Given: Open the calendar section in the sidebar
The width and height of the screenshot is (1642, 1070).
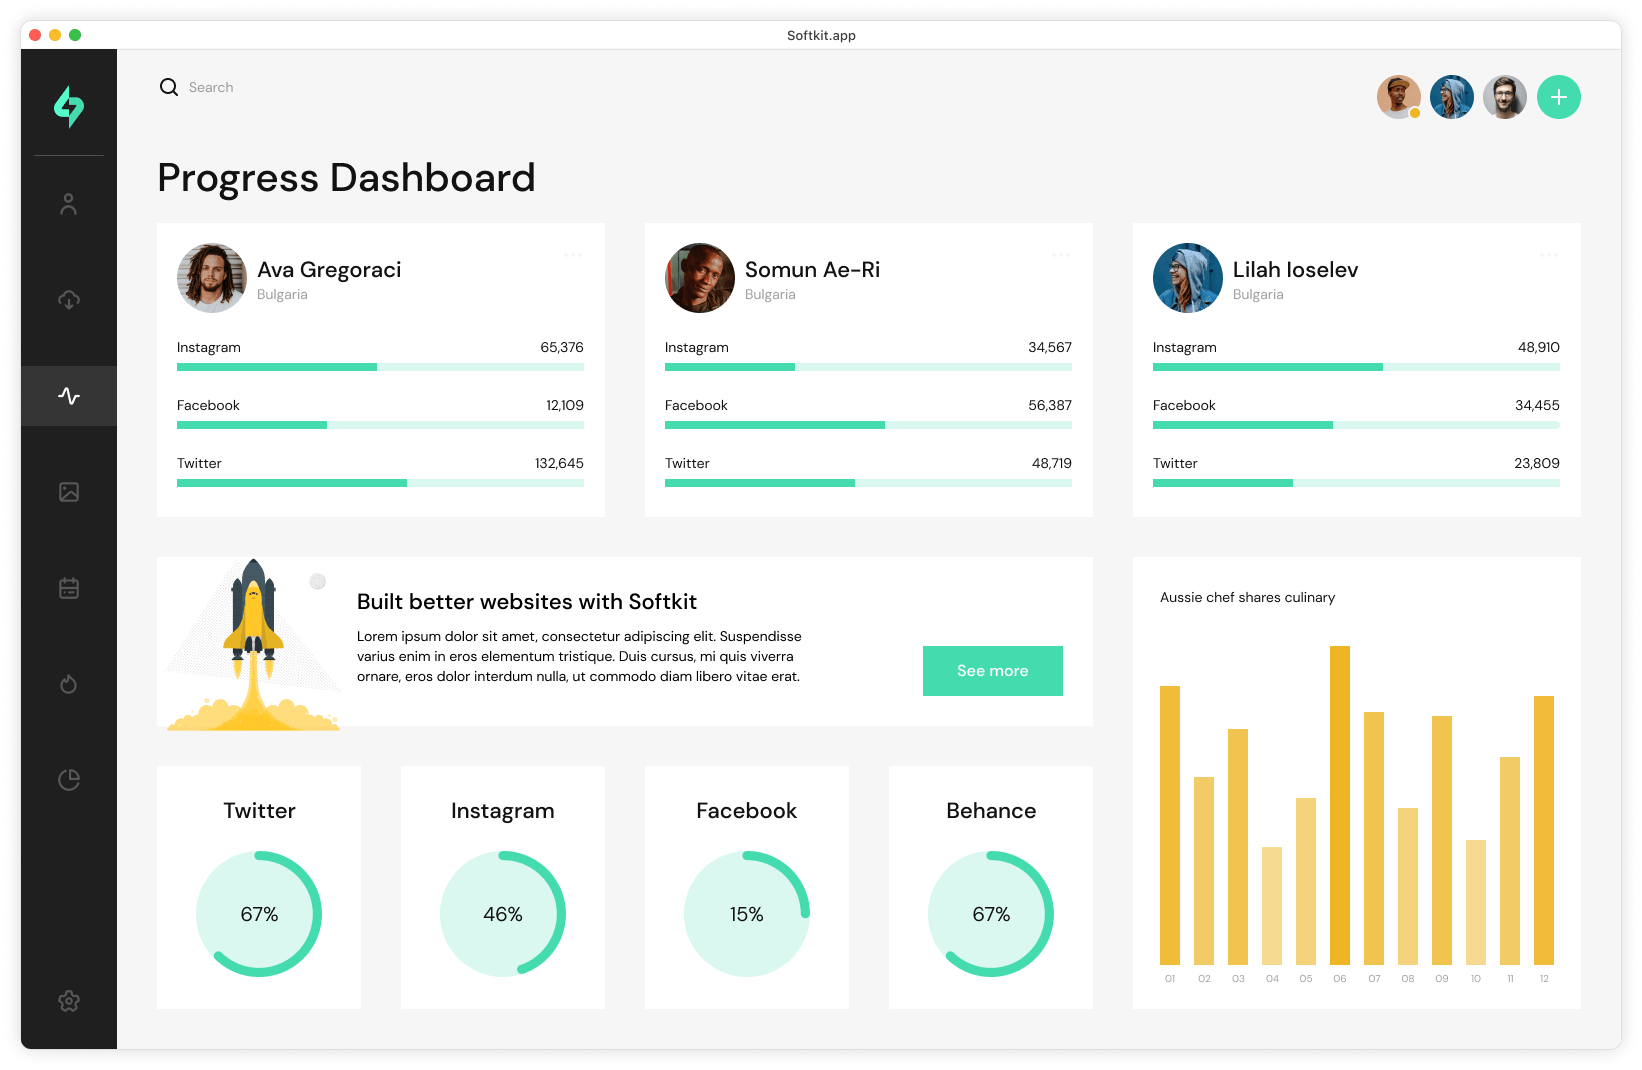Looking at the screenshot, I should [68, 588].
